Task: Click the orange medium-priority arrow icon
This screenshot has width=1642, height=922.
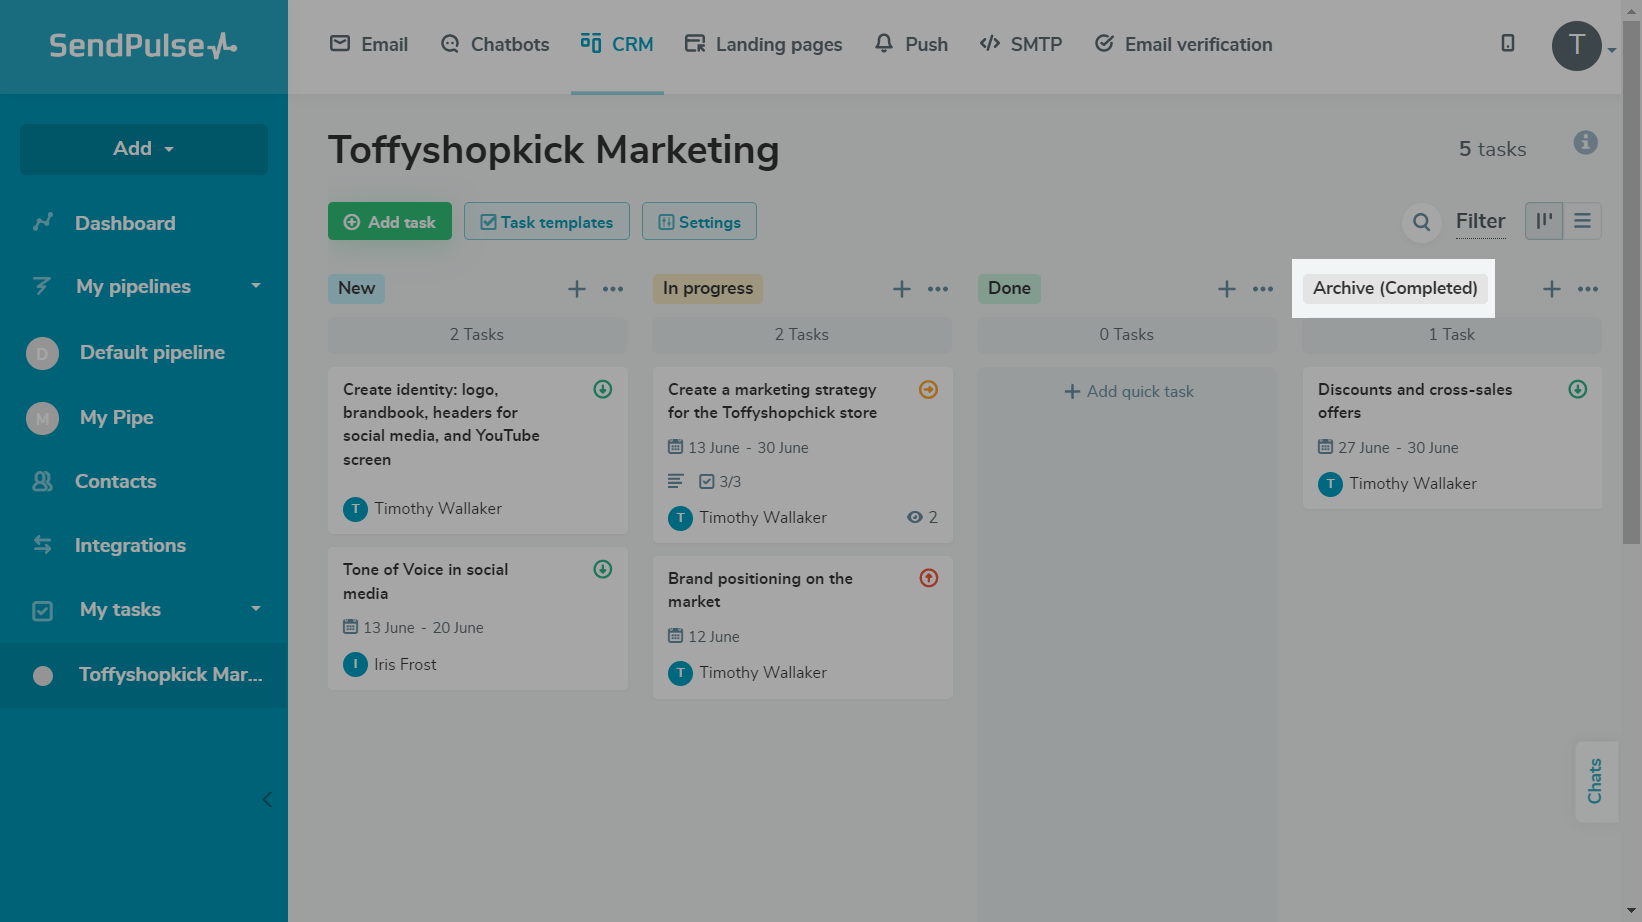Action: (928, 390)
